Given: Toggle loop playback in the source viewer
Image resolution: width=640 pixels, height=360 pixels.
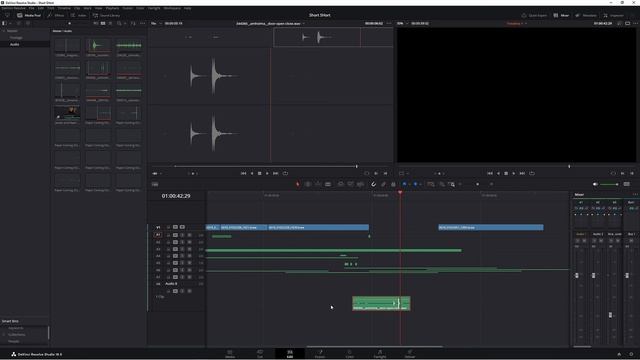Looking at the screenshot, I should [285, 173].
